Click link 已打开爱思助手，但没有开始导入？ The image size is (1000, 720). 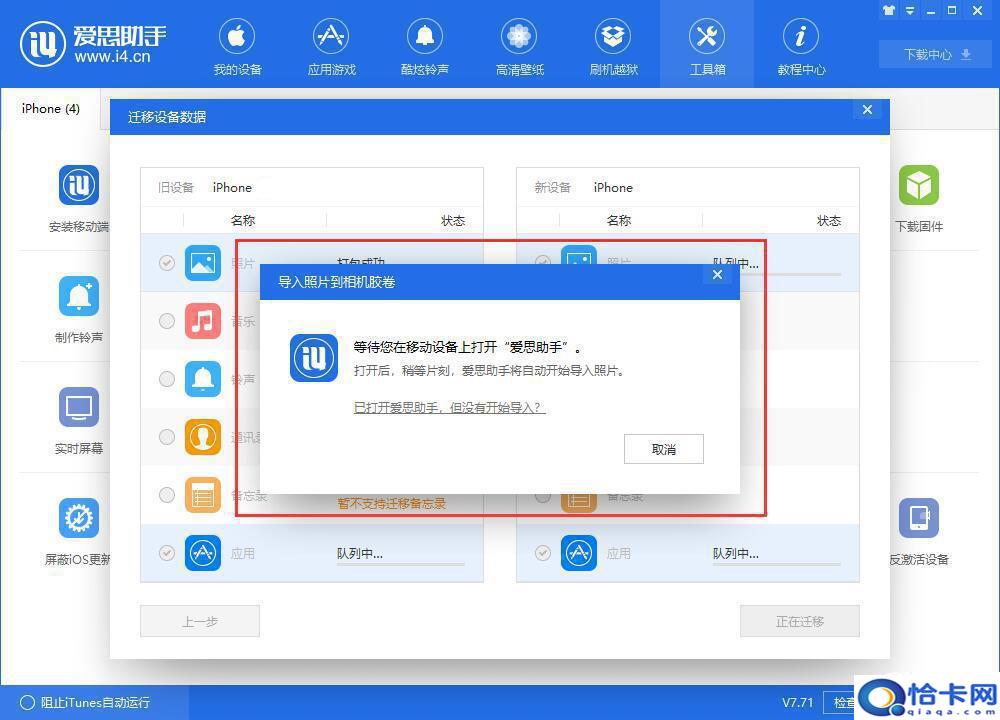pos(450,408)
